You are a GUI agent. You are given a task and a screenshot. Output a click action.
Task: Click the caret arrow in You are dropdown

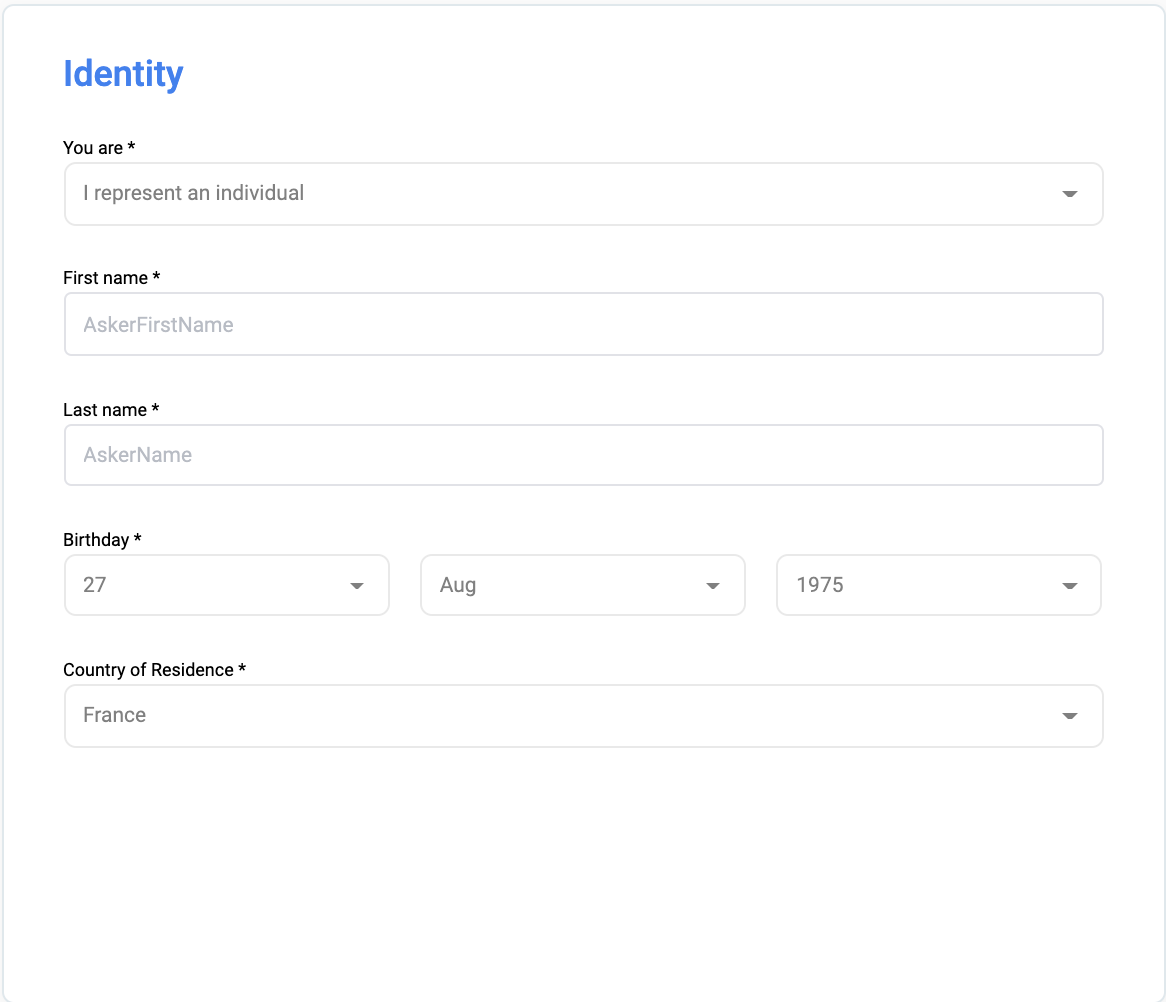1069,194
